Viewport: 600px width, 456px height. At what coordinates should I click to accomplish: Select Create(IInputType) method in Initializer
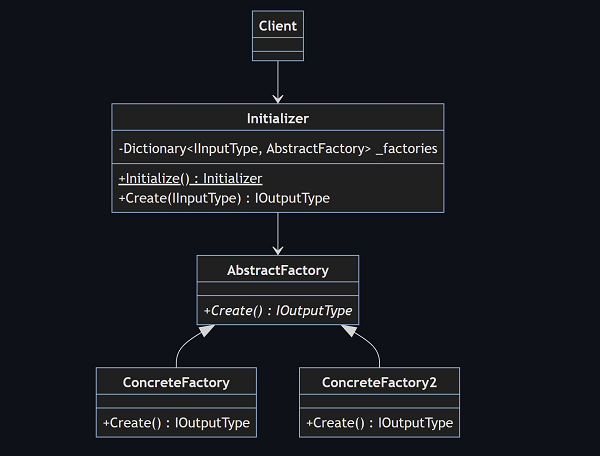pos(224,198)
